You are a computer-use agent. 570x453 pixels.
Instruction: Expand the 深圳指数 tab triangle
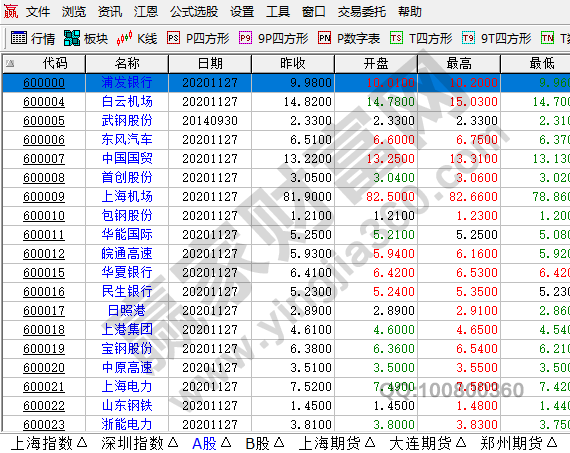click(x=173, y=442)
